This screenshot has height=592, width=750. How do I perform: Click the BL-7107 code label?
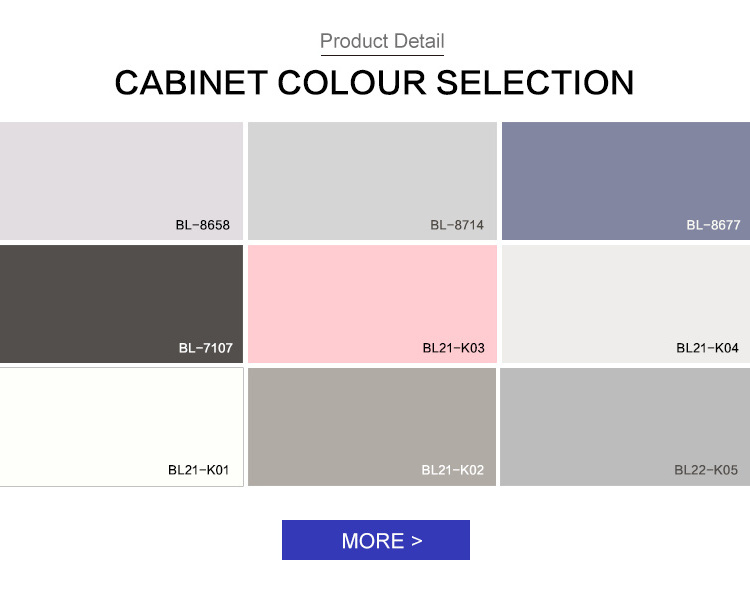click(x=206, y=348)
